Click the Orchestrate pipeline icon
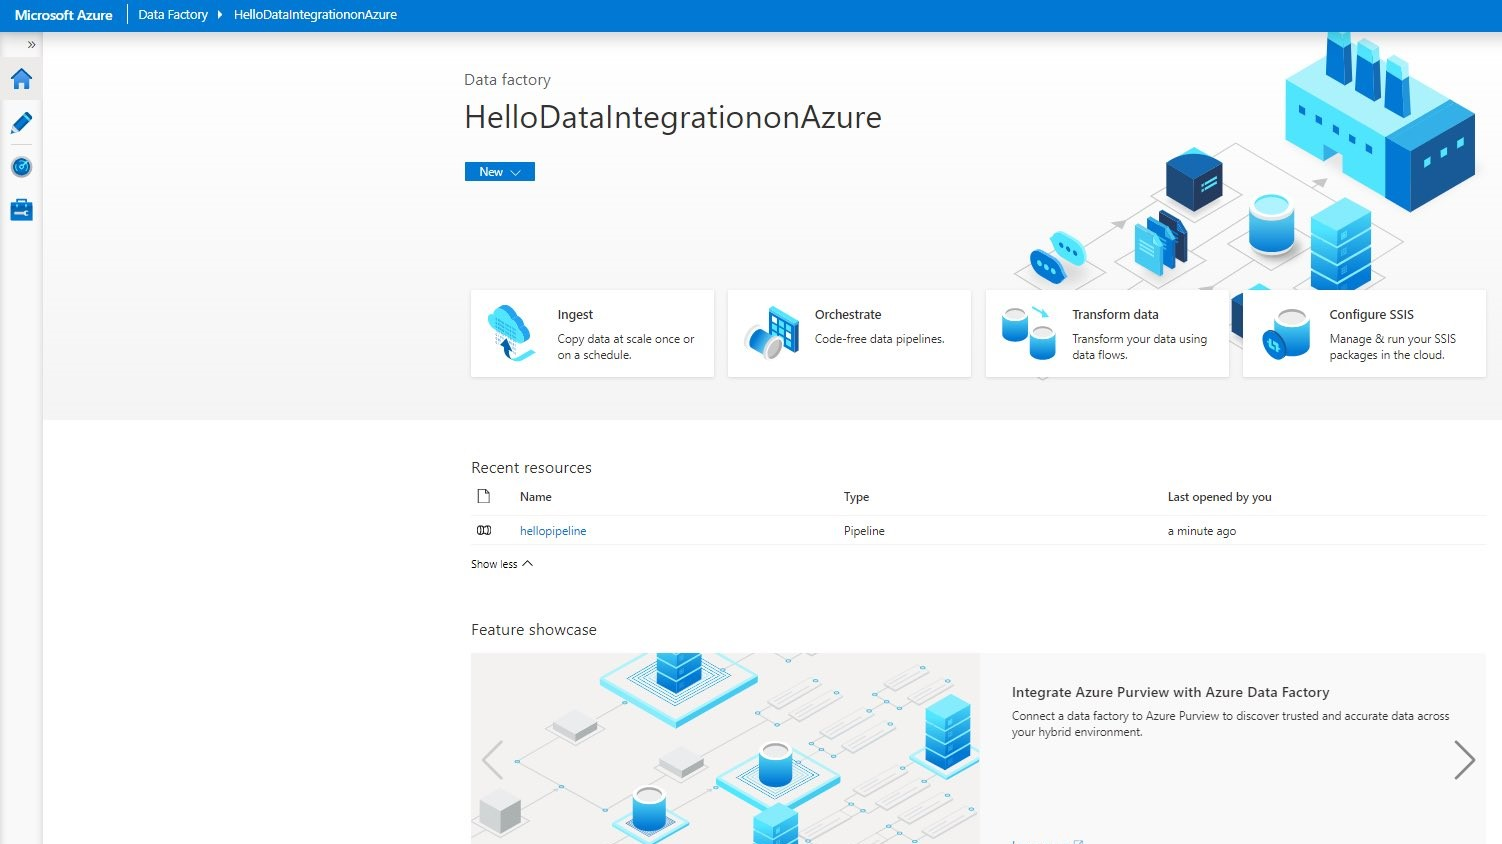Viewport: 1502px width, 844px height. pos(771,333)
